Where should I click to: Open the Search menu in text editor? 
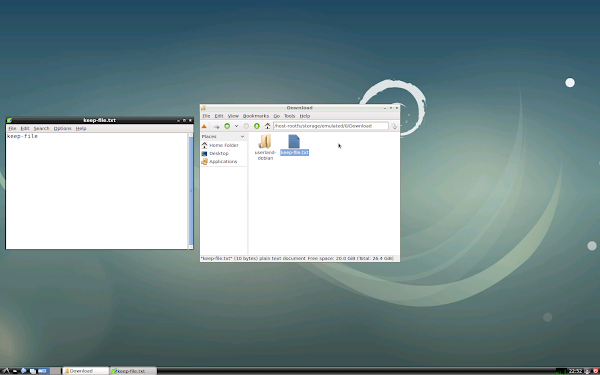[41, 129]
